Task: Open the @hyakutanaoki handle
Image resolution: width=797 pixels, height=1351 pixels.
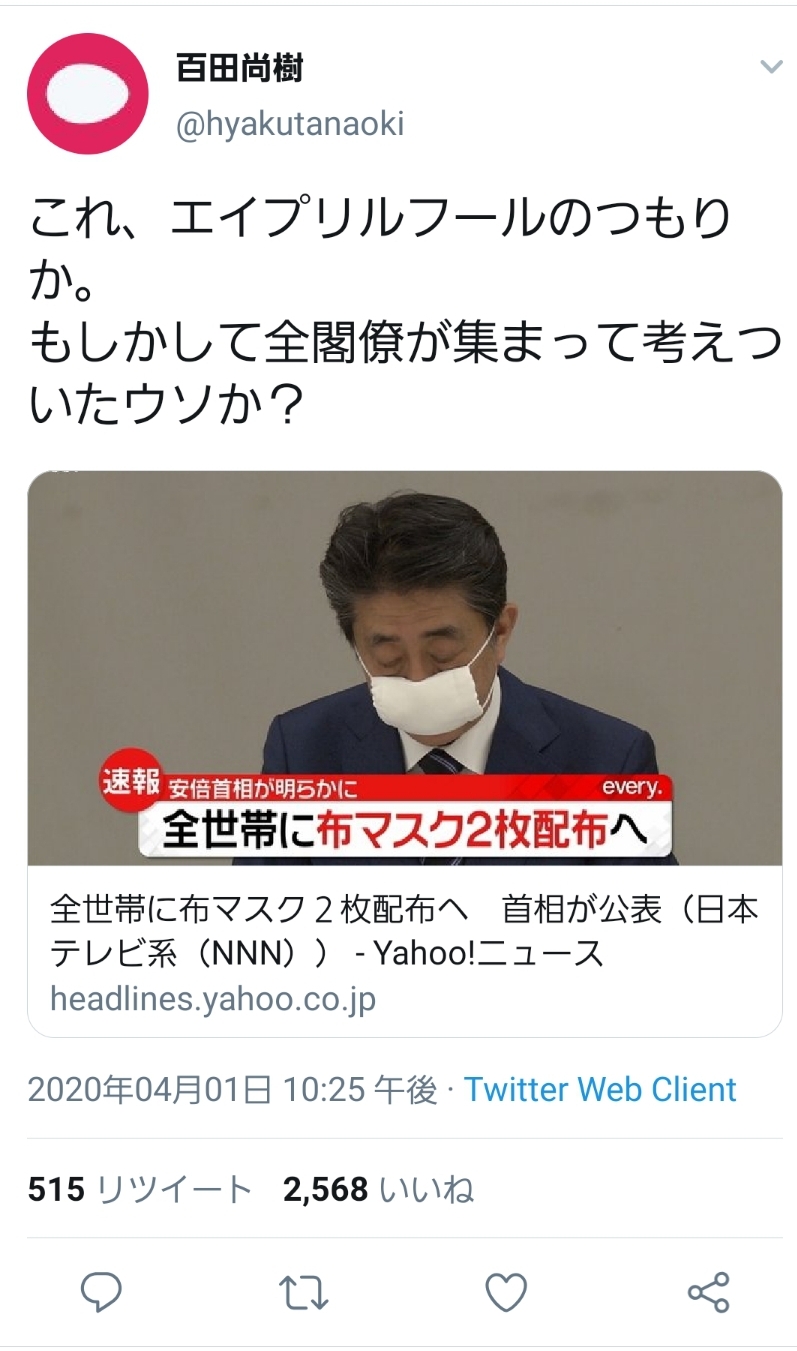Action: [290, 124]
